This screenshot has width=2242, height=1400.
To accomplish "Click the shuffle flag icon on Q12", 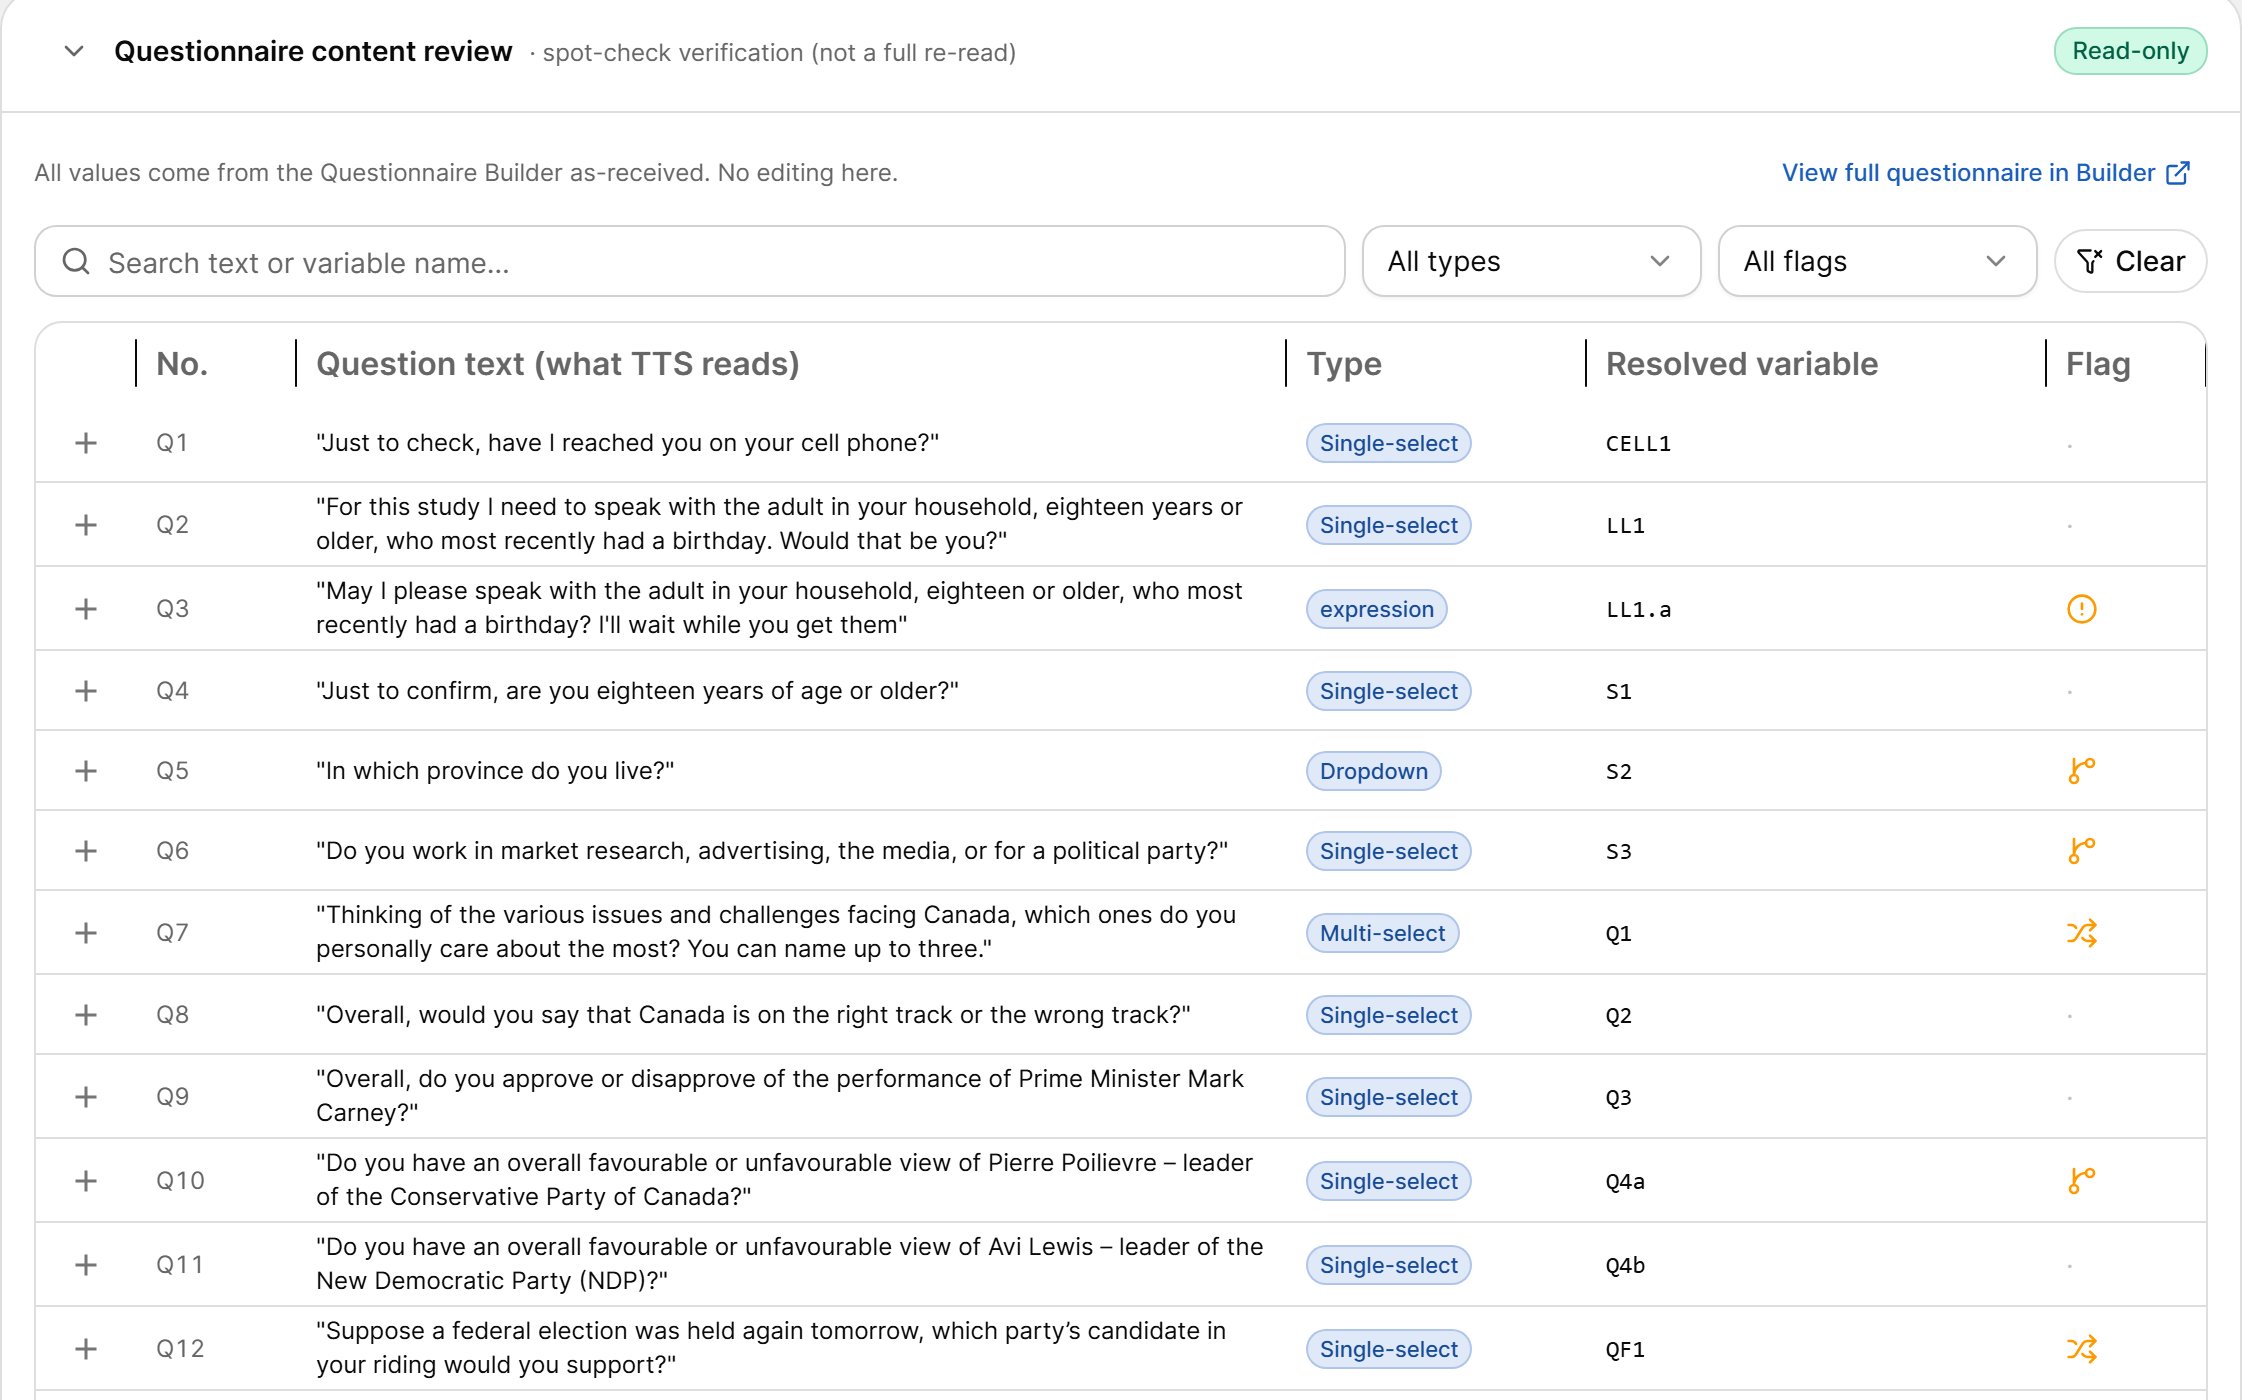I will 2081,1349.
